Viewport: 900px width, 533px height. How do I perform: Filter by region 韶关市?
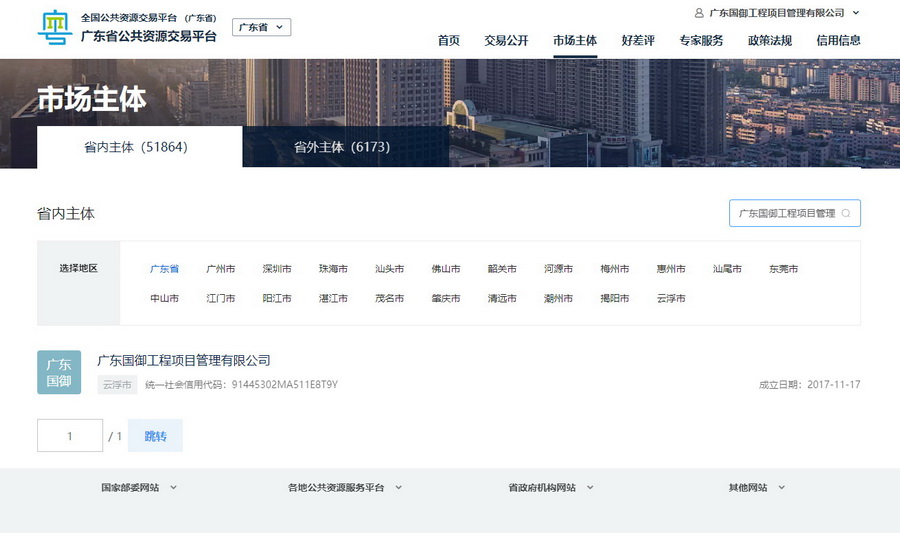click(502, 269)
